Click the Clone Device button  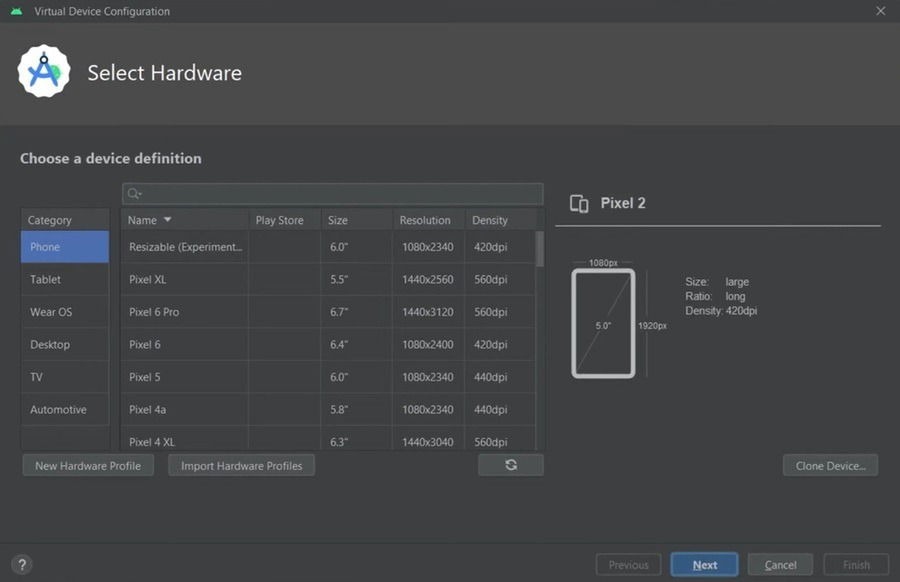830,466
